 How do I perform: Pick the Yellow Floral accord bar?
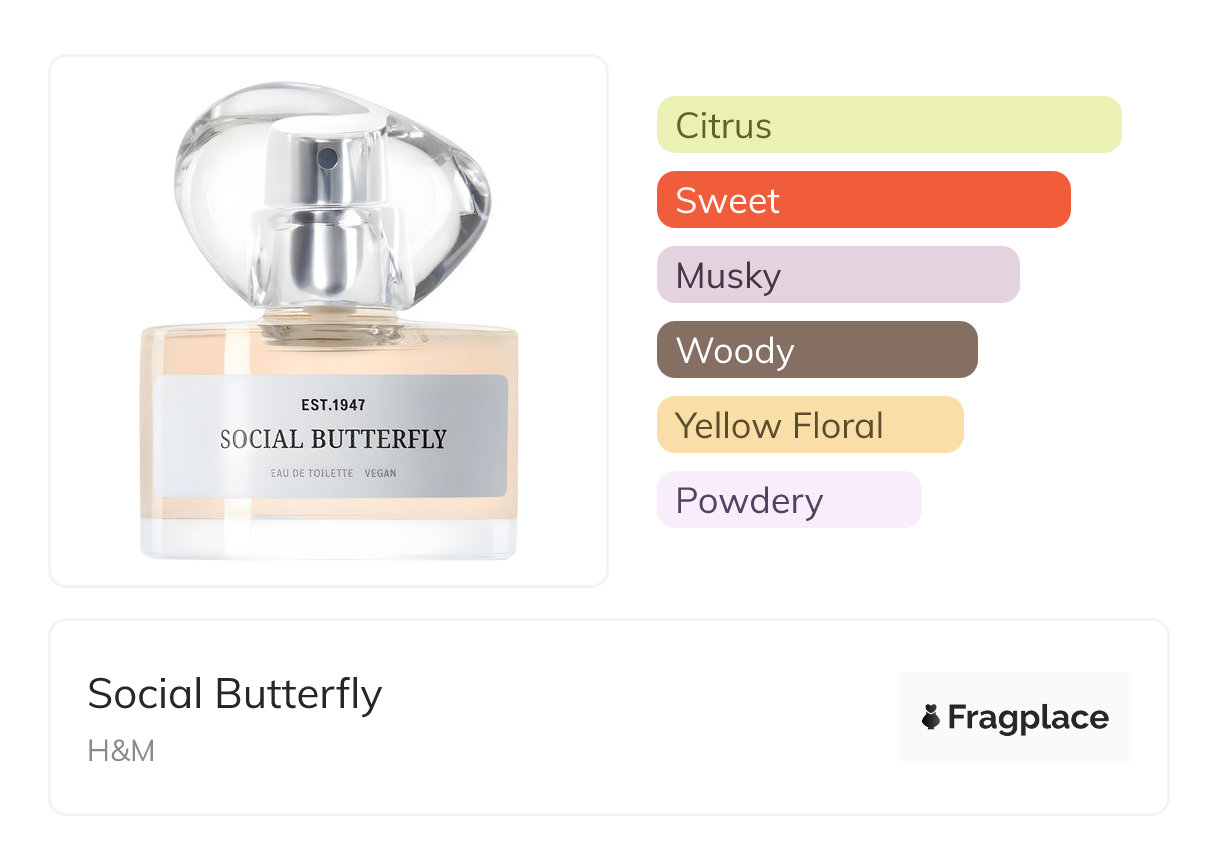click(x=809, y=425)
